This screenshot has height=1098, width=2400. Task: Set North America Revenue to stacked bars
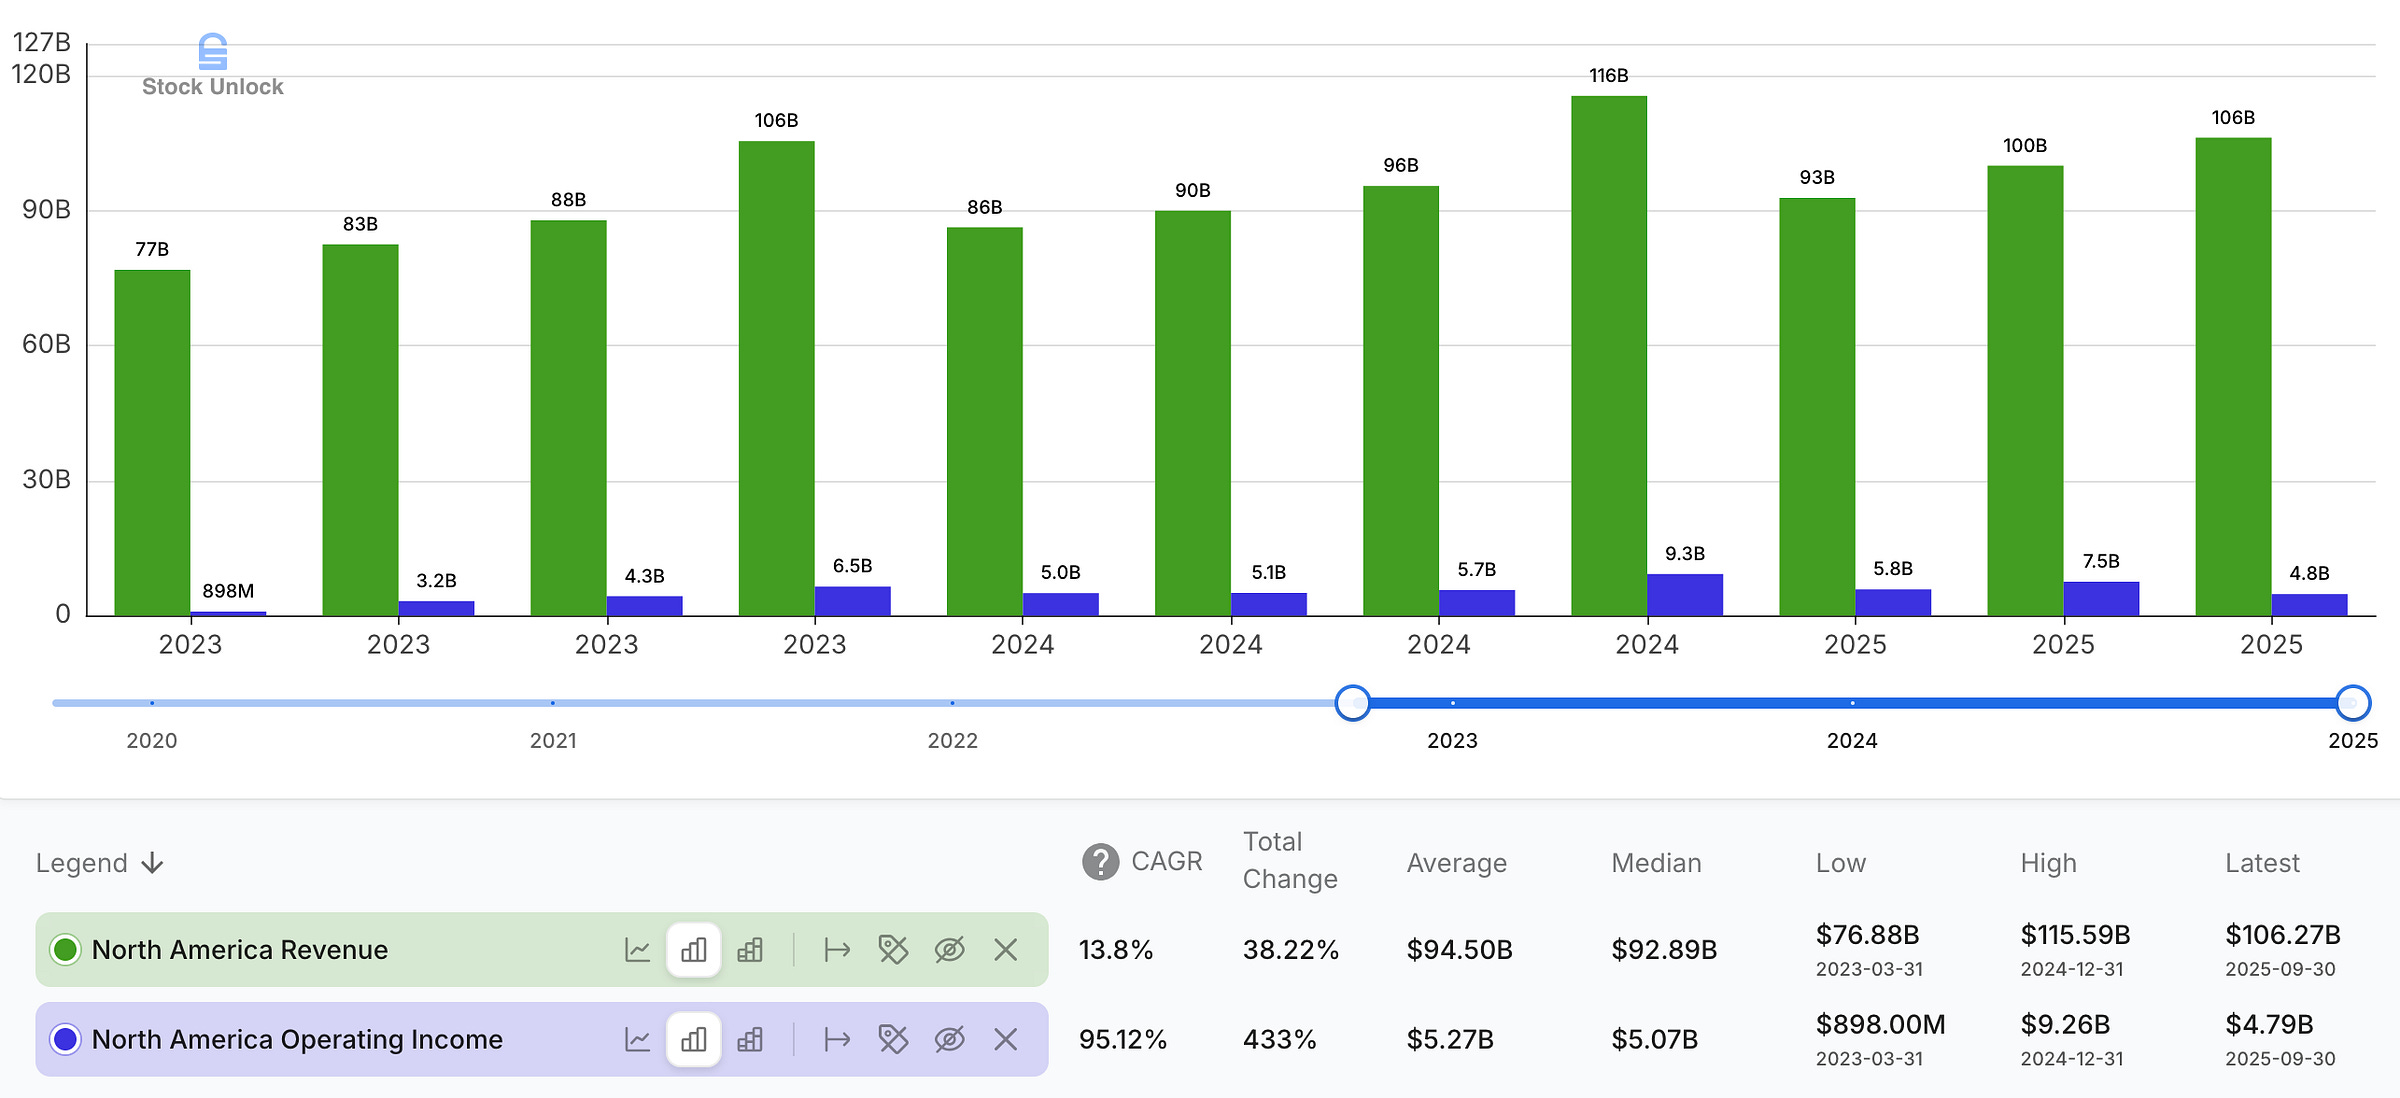(750, 950)
